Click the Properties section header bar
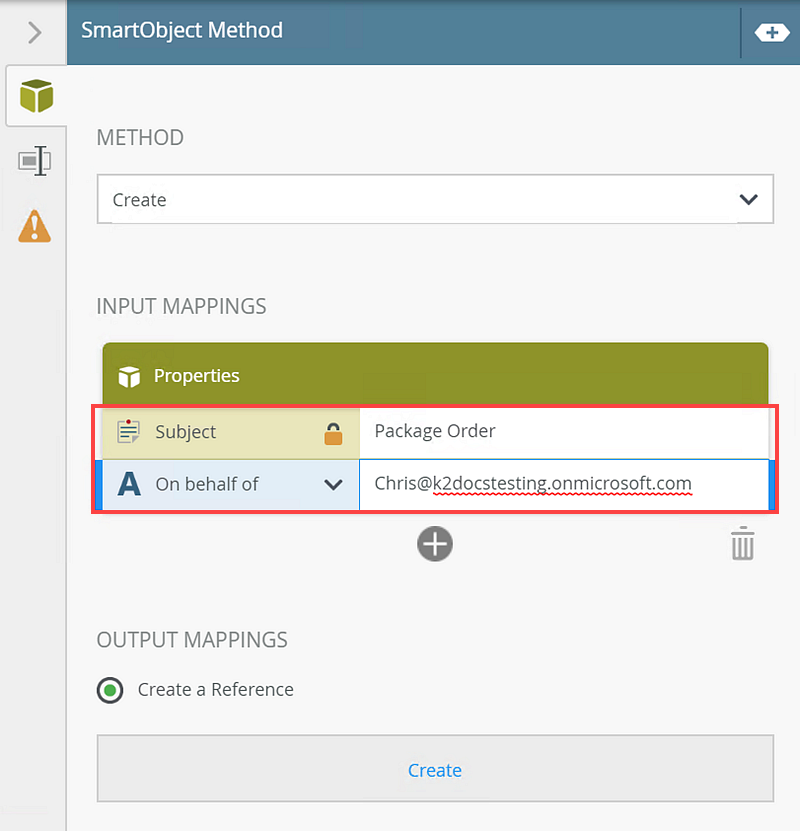Viewport: 800px width, 831px height. point(435,376)
